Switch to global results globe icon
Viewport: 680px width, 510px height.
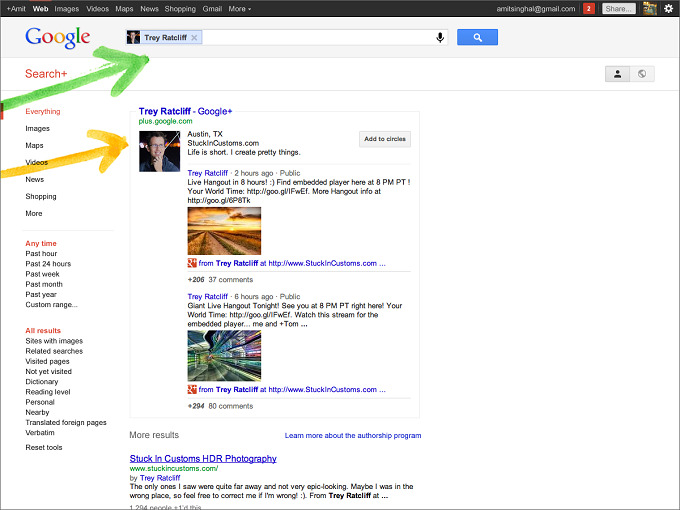642,74
